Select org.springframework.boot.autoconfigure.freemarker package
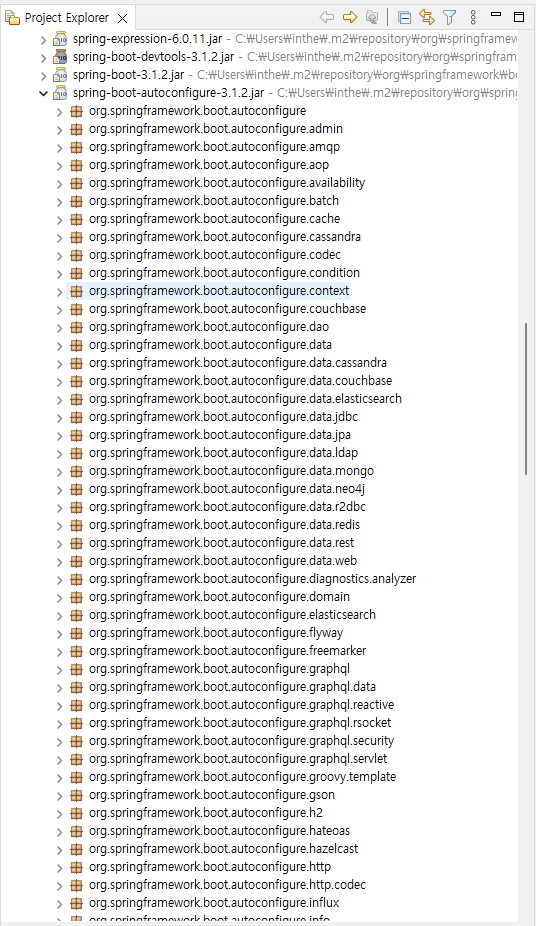 pos(227,651)
